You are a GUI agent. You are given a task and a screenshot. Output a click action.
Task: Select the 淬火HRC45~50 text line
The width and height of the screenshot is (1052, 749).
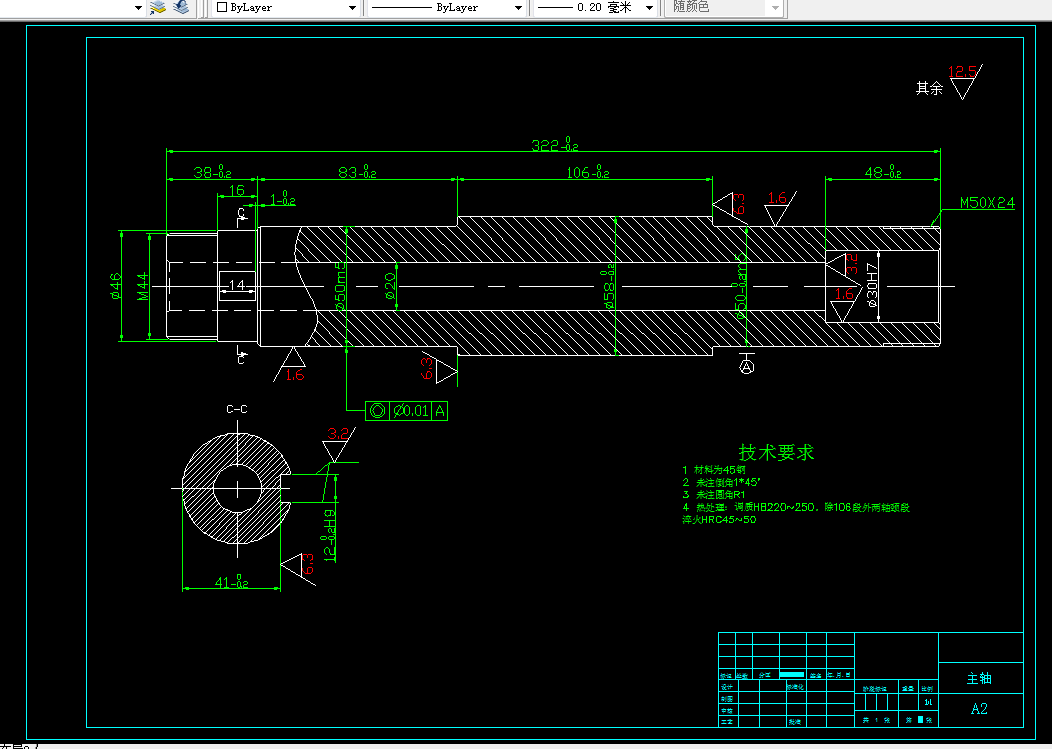719,519
